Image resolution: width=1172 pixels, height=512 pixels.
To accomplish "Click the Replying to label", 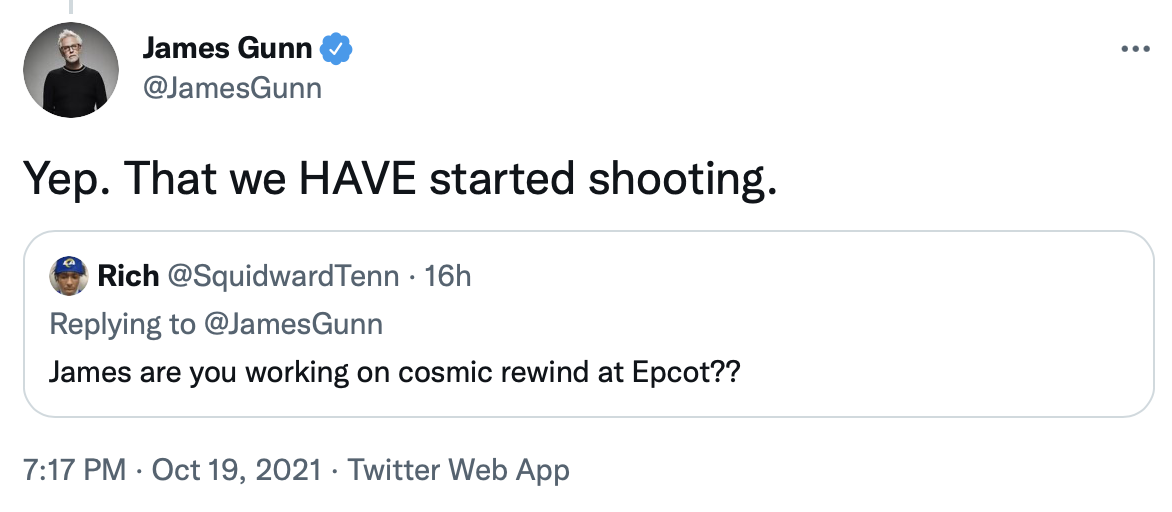I will (x=120, y=324).
